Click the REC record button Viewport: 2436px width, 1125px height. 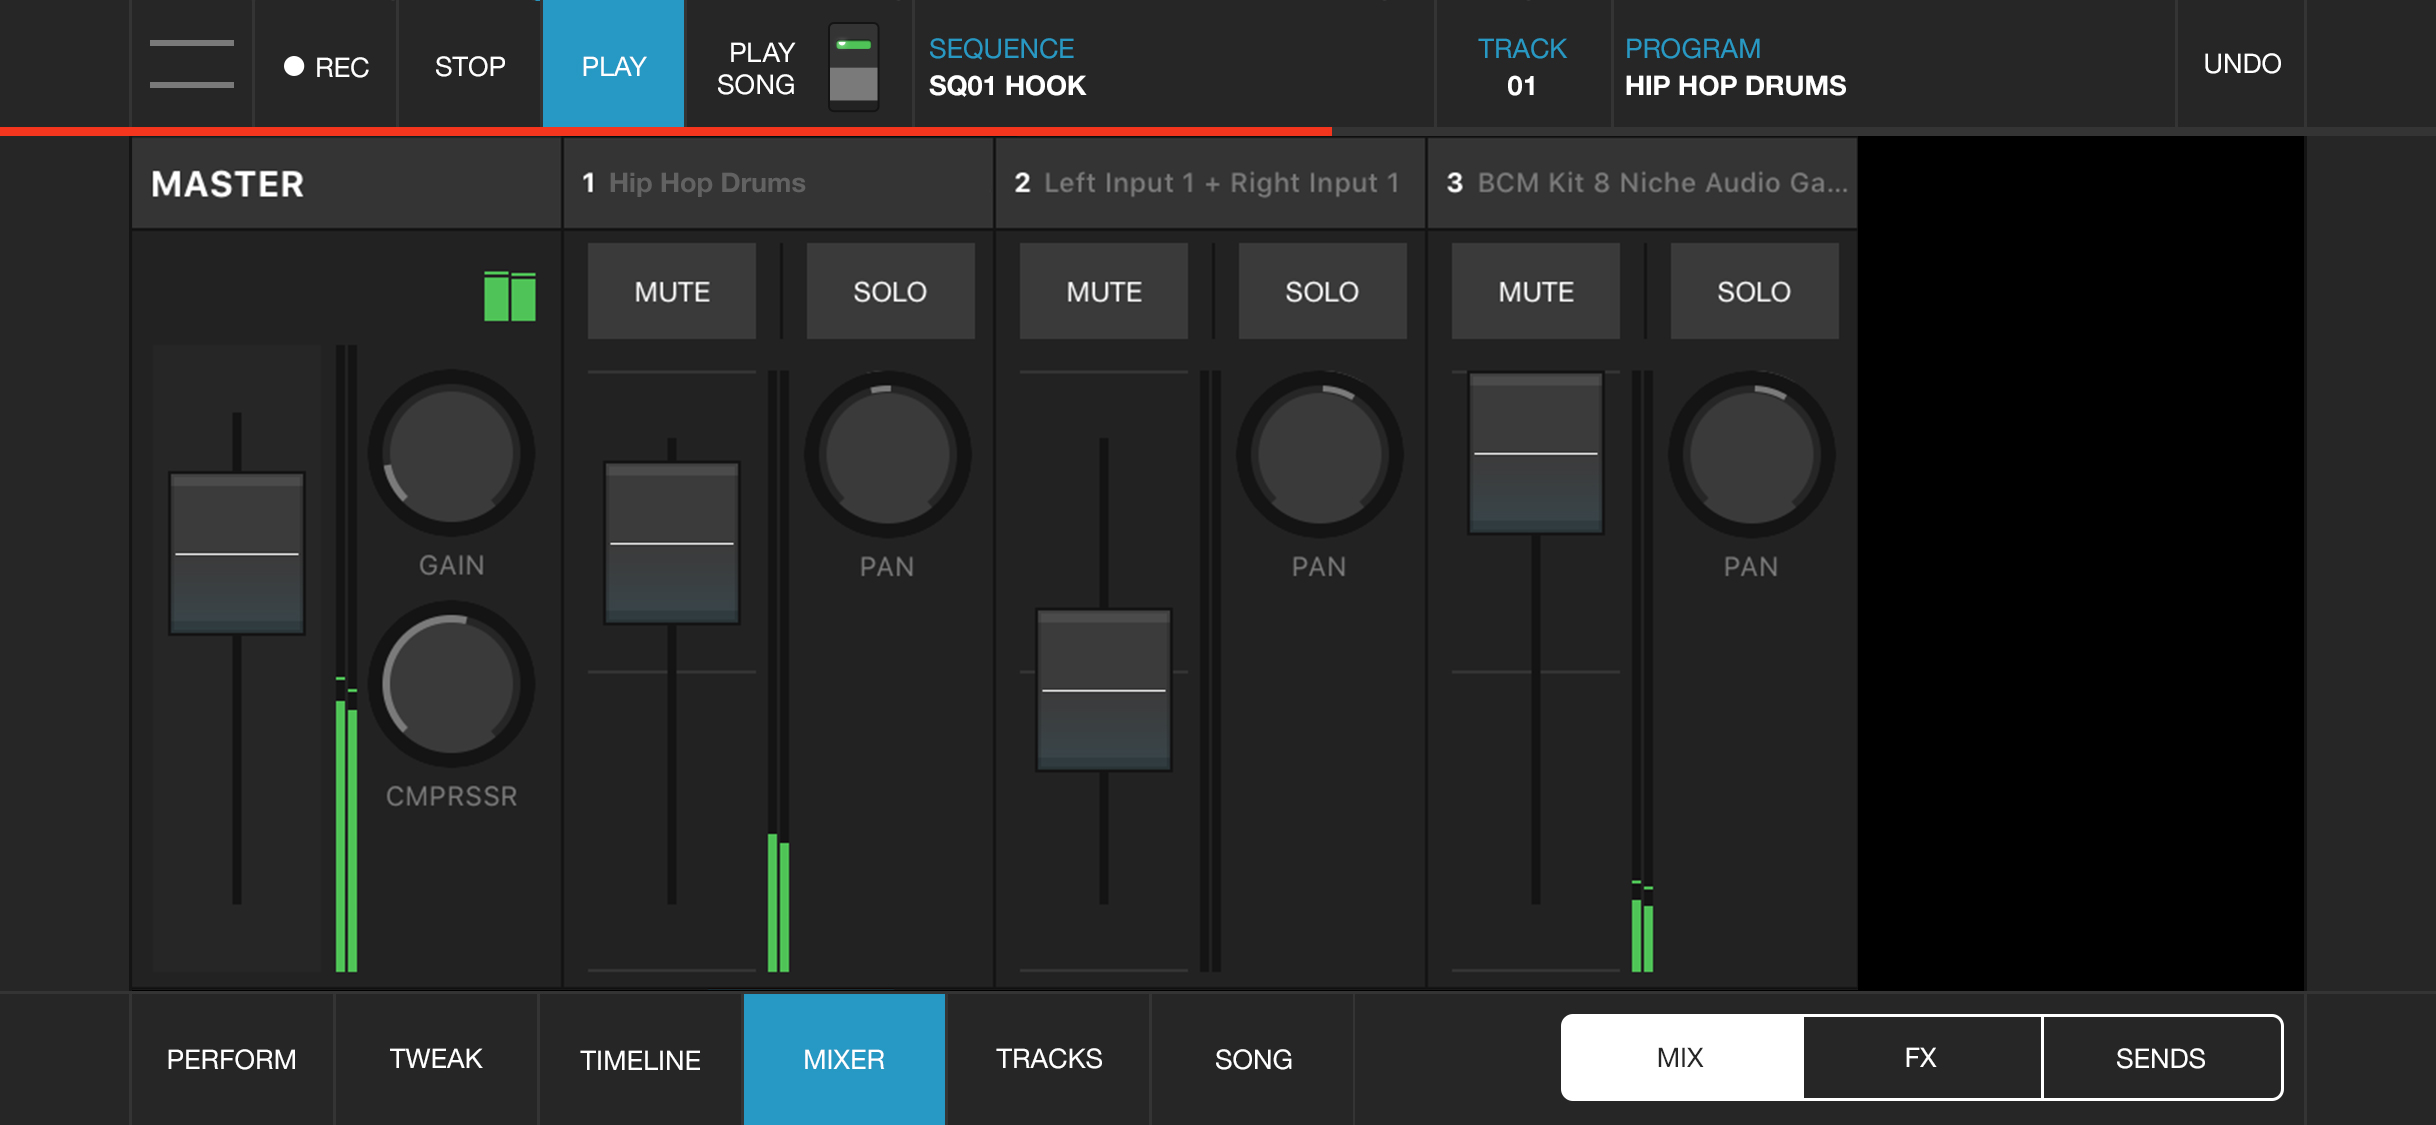(326, 66)
